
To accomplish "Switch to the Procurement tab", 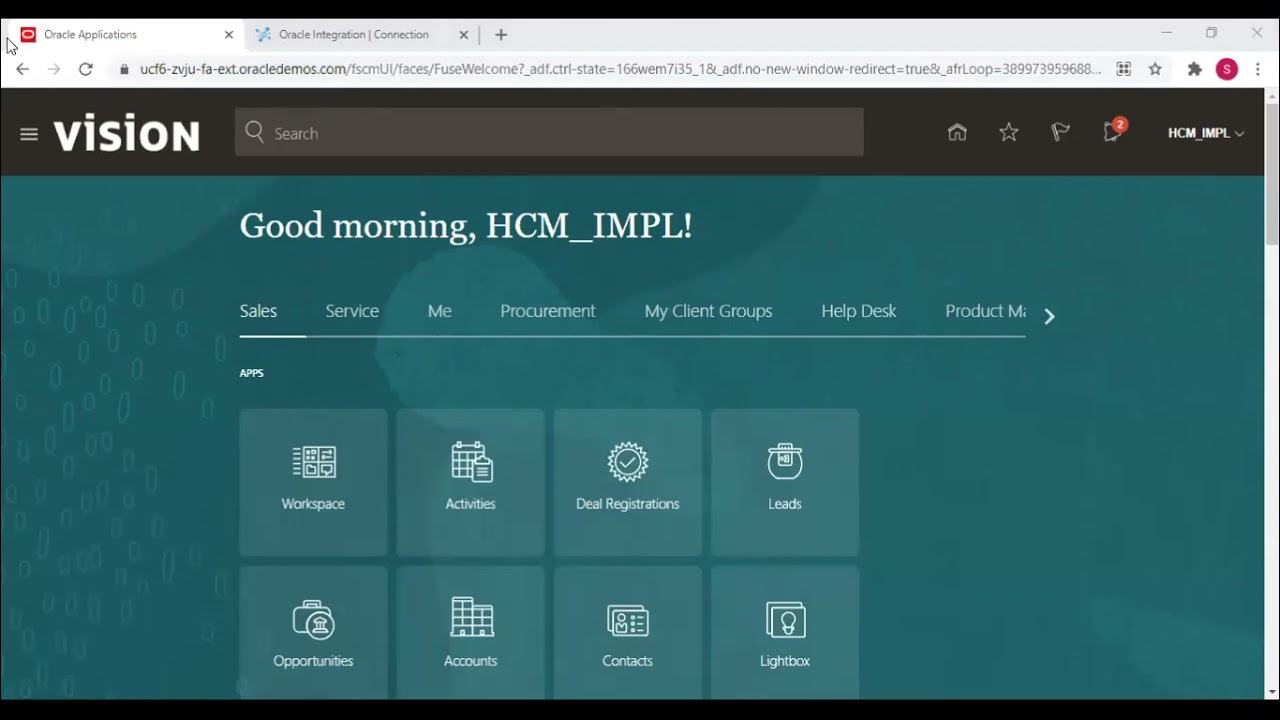I will click(548, 311).
